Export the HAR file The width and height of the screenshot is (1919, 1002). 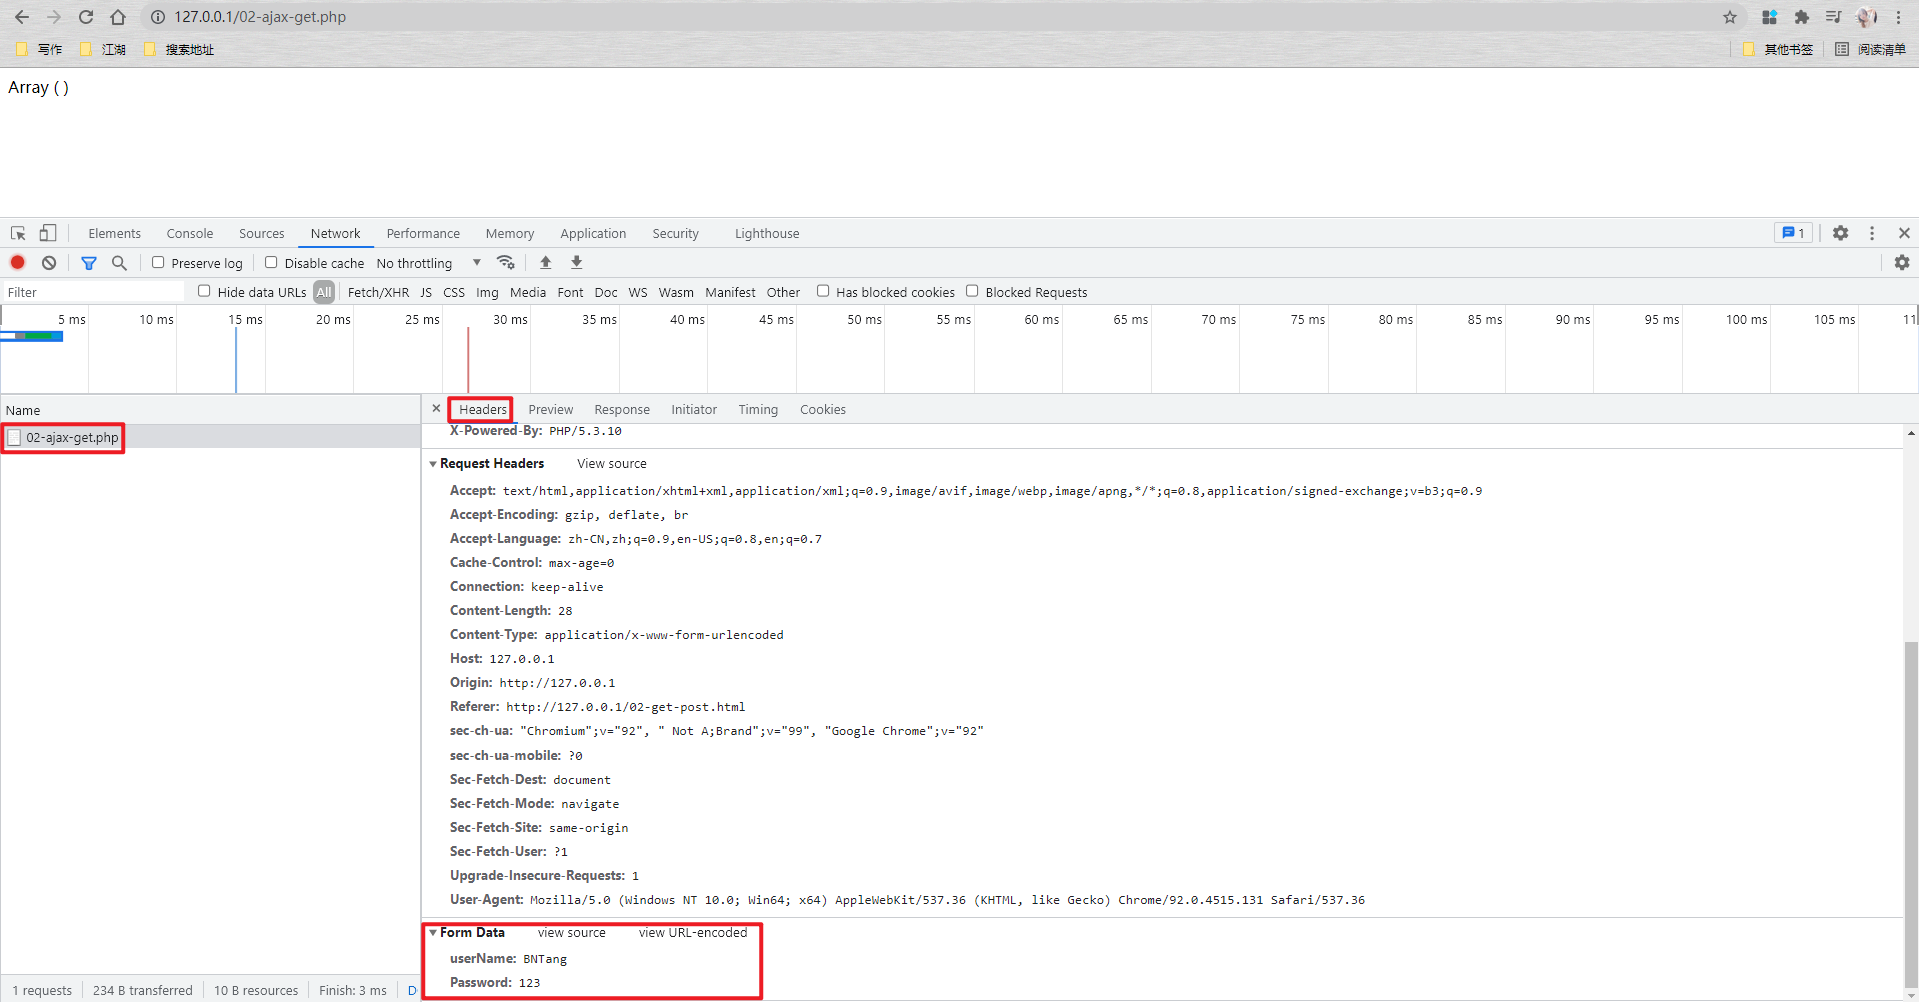[x=576, y=262]
